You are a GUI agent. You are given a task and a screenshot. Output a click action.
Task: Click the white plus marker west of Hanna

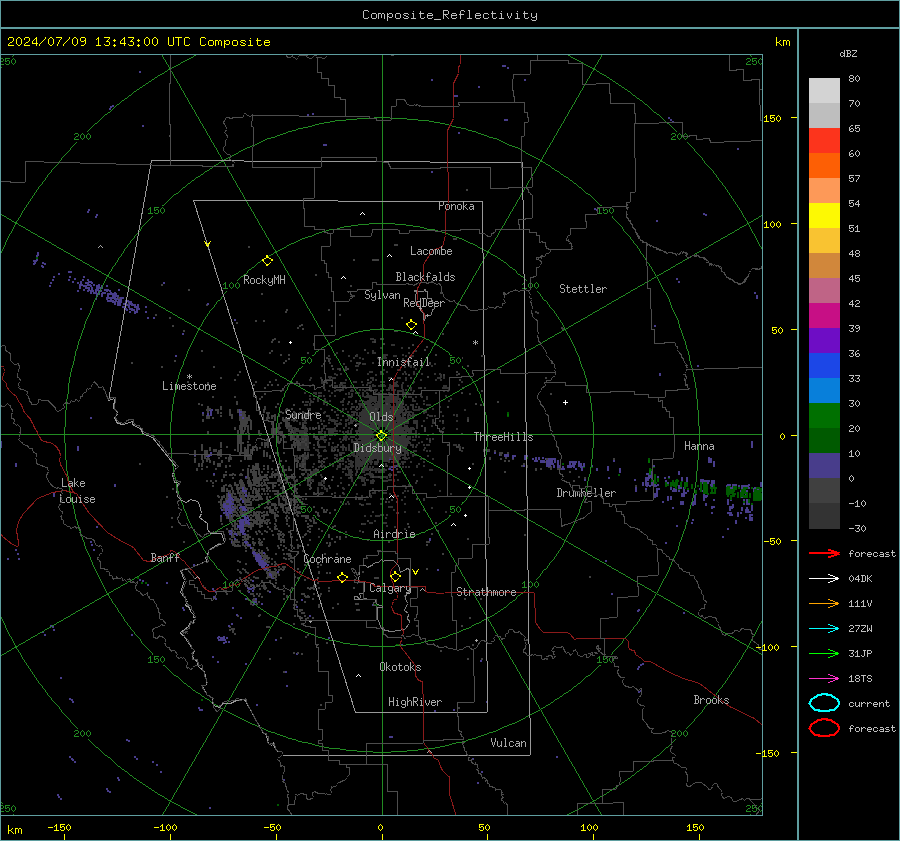565,402
